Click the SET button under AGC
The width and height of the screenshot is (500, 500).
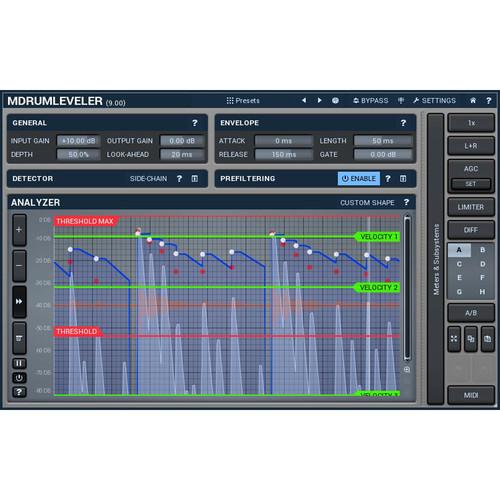pos(471,184)
